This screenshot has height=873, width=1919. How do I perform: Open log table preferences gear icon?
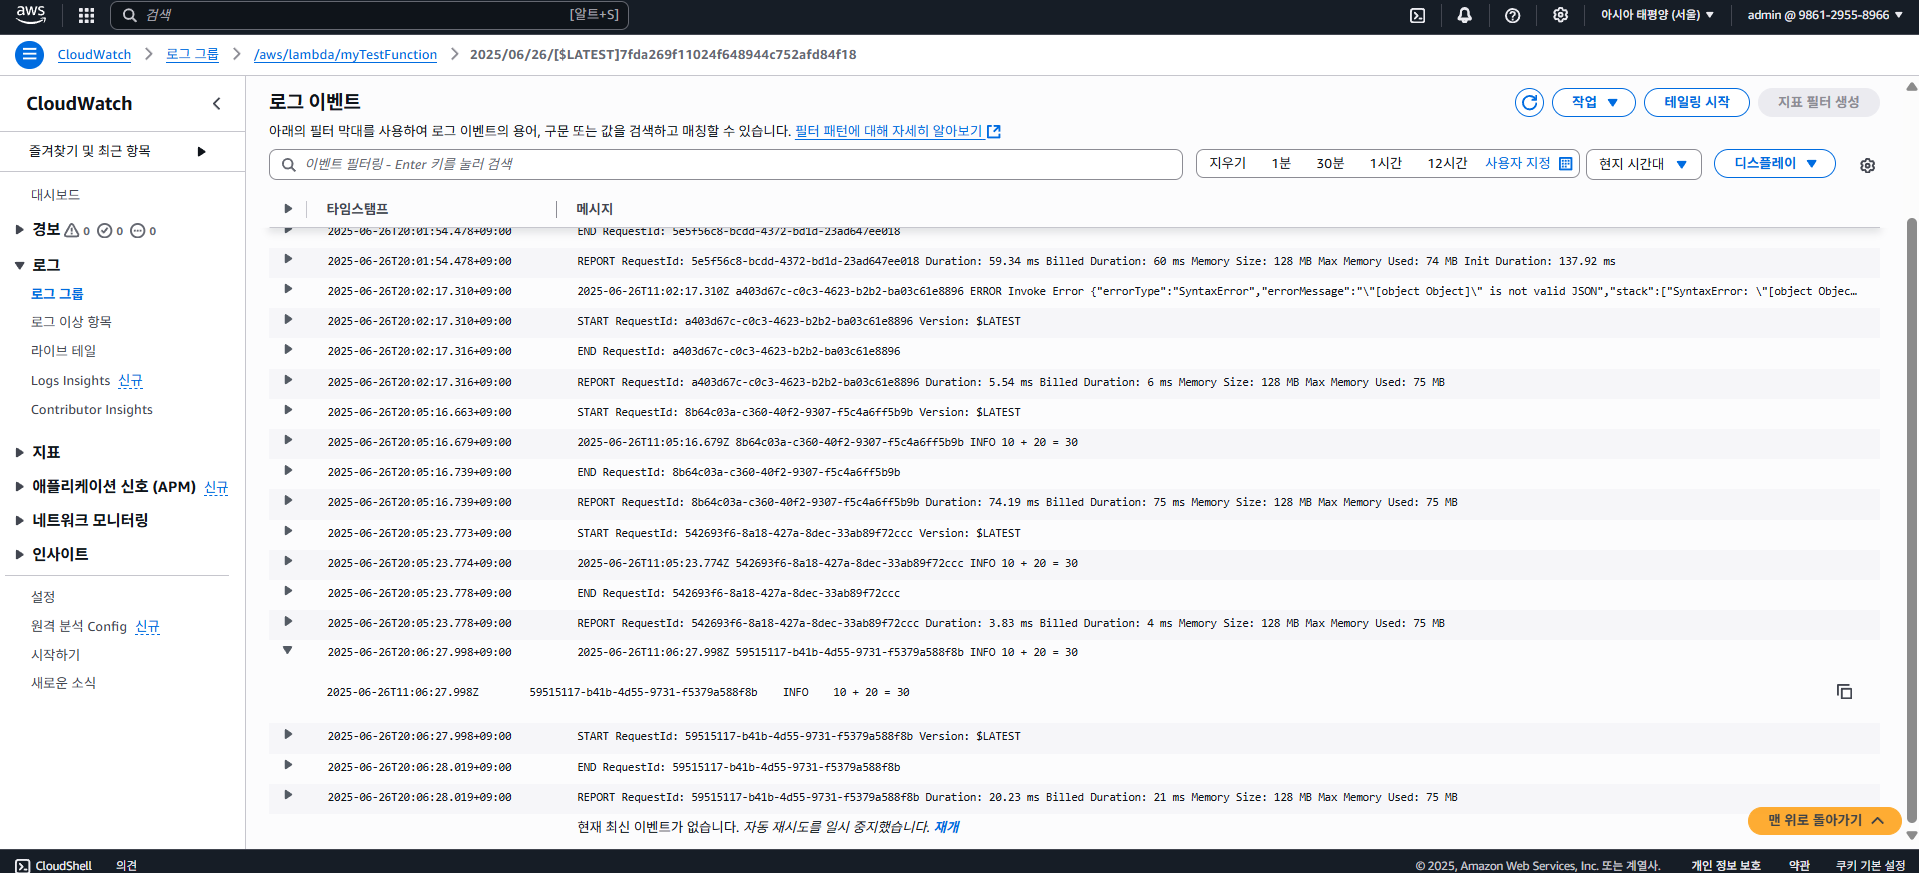tap(1867, 165)
